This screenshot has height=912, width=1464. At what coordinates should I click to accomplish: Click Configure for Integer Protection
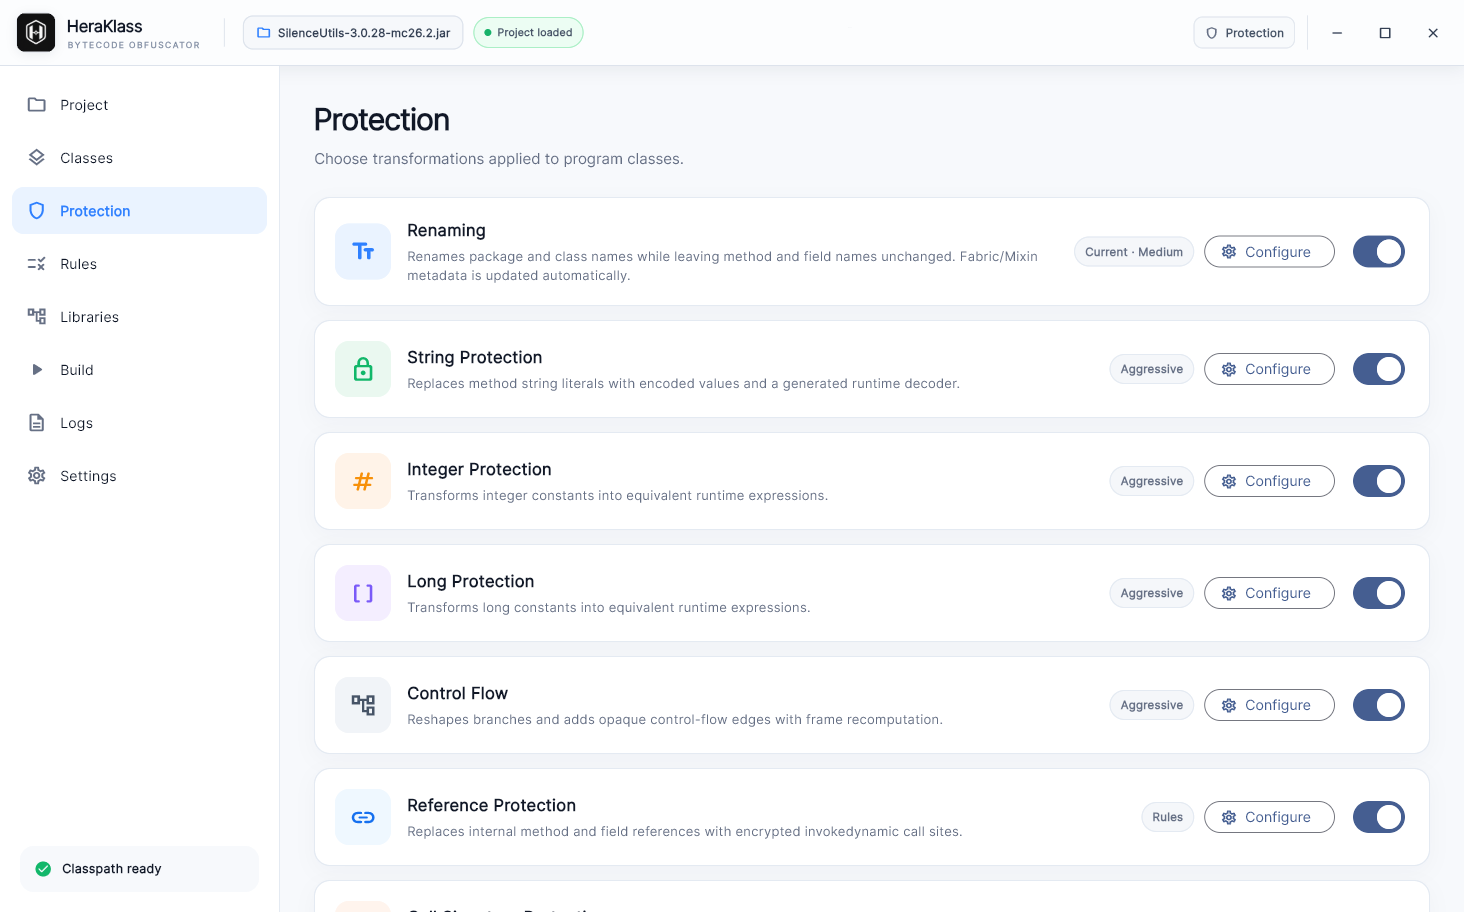point(1269,481)
